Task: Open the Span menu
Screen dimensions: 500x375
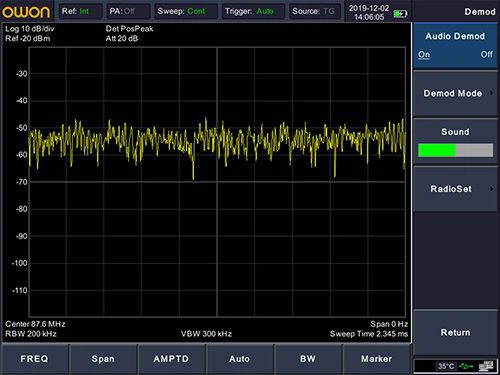Action: click(103, 359)
